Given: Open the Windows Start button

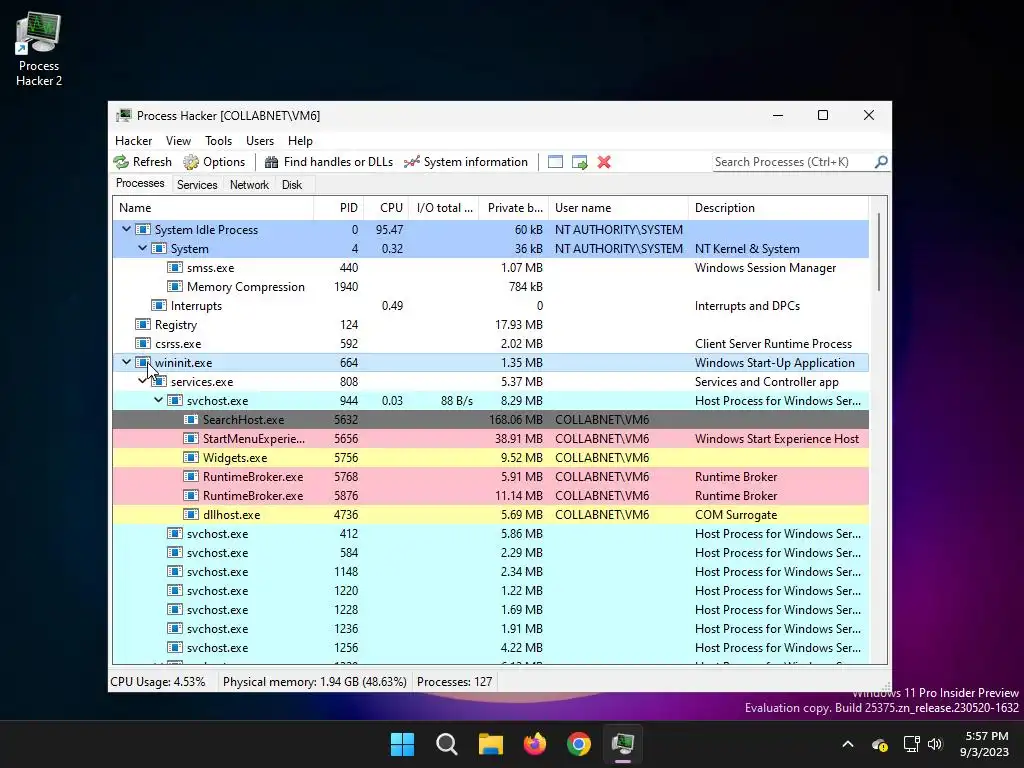Looking at the screenshot, I should click(402, 744).
